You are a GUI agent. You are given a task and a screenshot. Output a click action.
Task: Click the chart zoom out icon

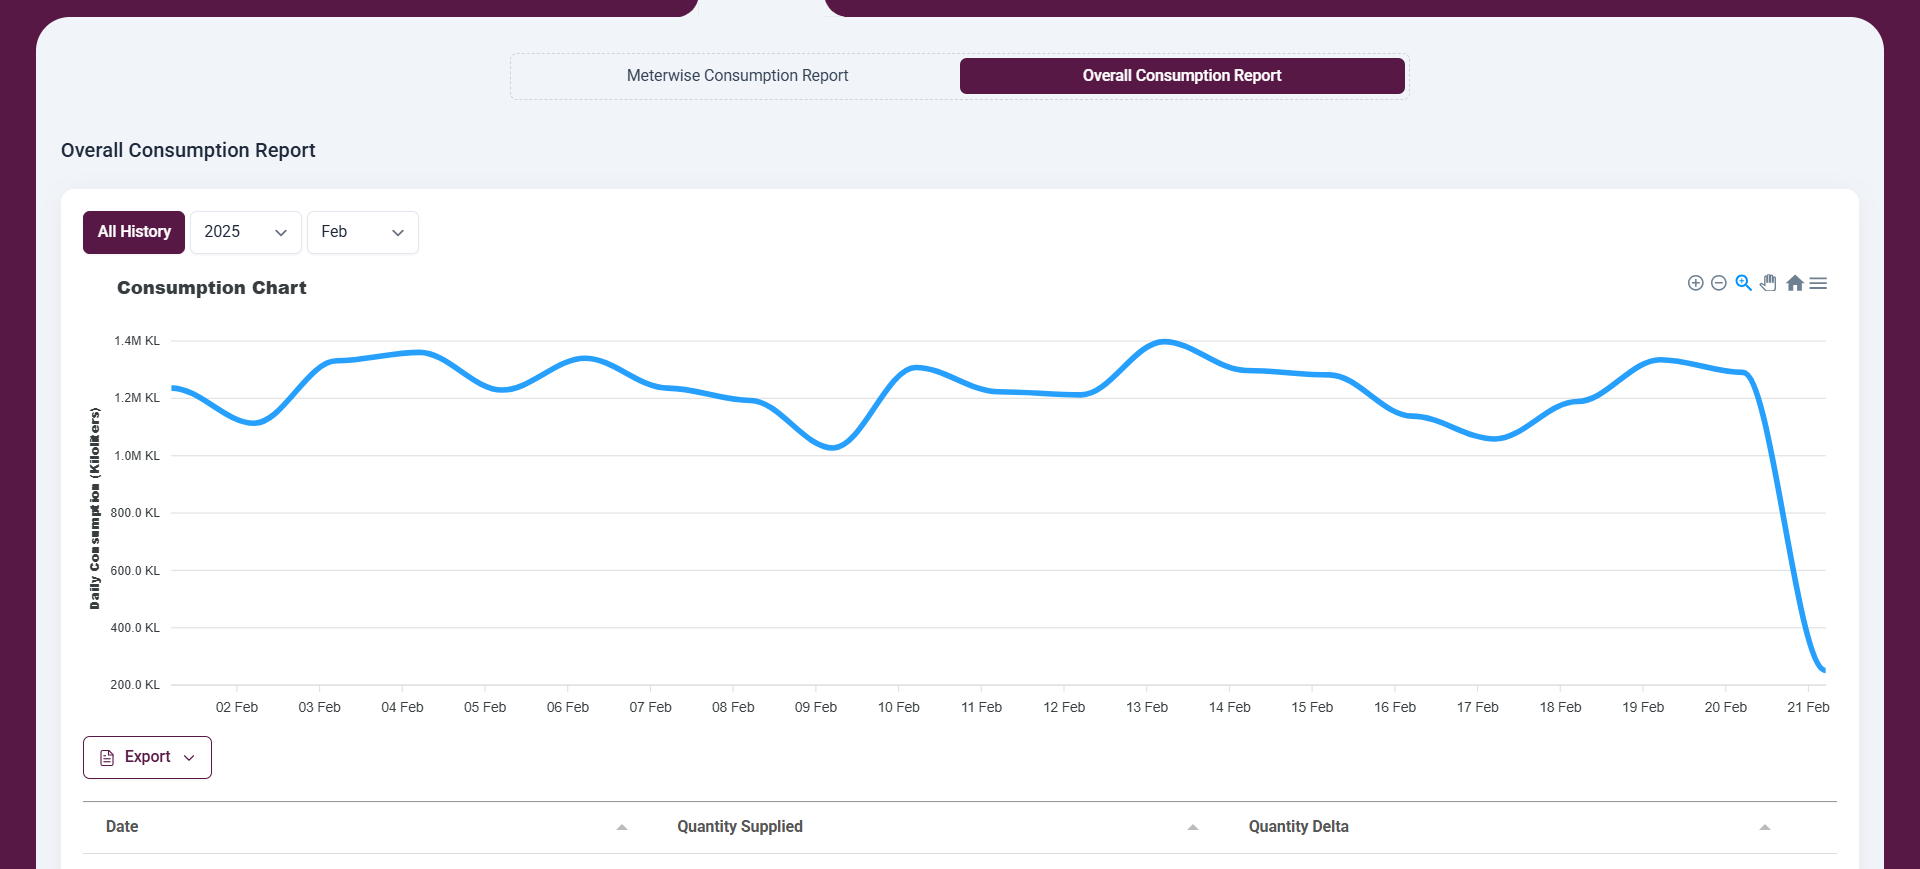coord(1718,283)
